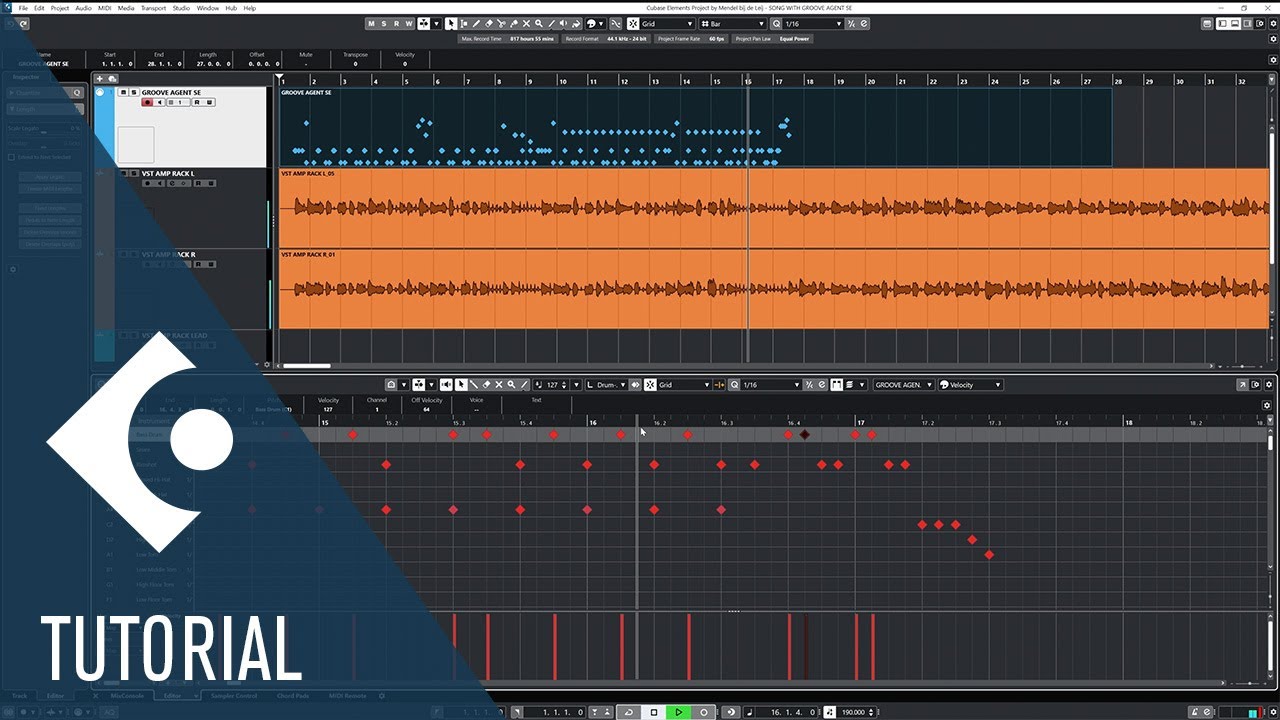This screenshot has width=1280, height=720.
Task: Open the Audio menu
Action: pyautogui.click(x=84, y=8)
